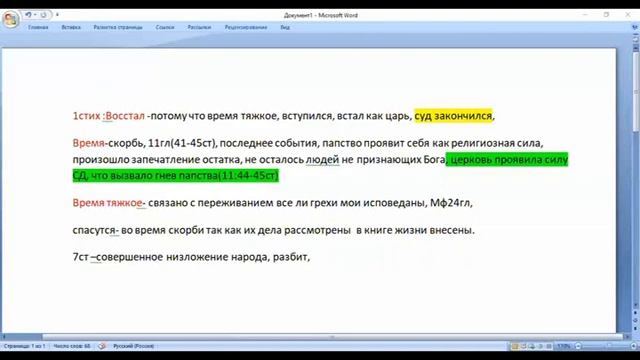Open Customize Quick Access Toolbar dropdown
Viewport: 640px width, 360px height.
coord(57,15)
